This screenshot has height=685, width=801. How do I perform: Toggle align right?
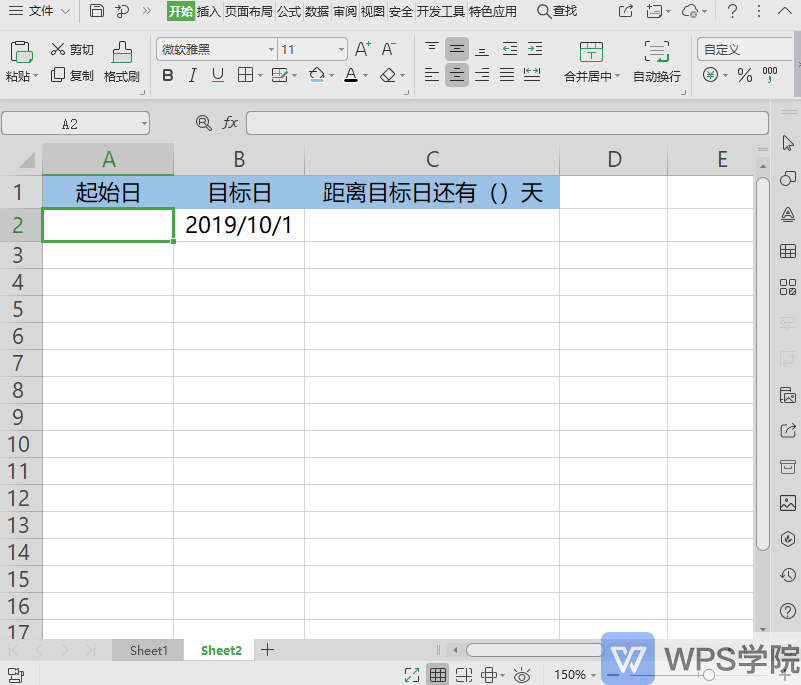point(482,76)
